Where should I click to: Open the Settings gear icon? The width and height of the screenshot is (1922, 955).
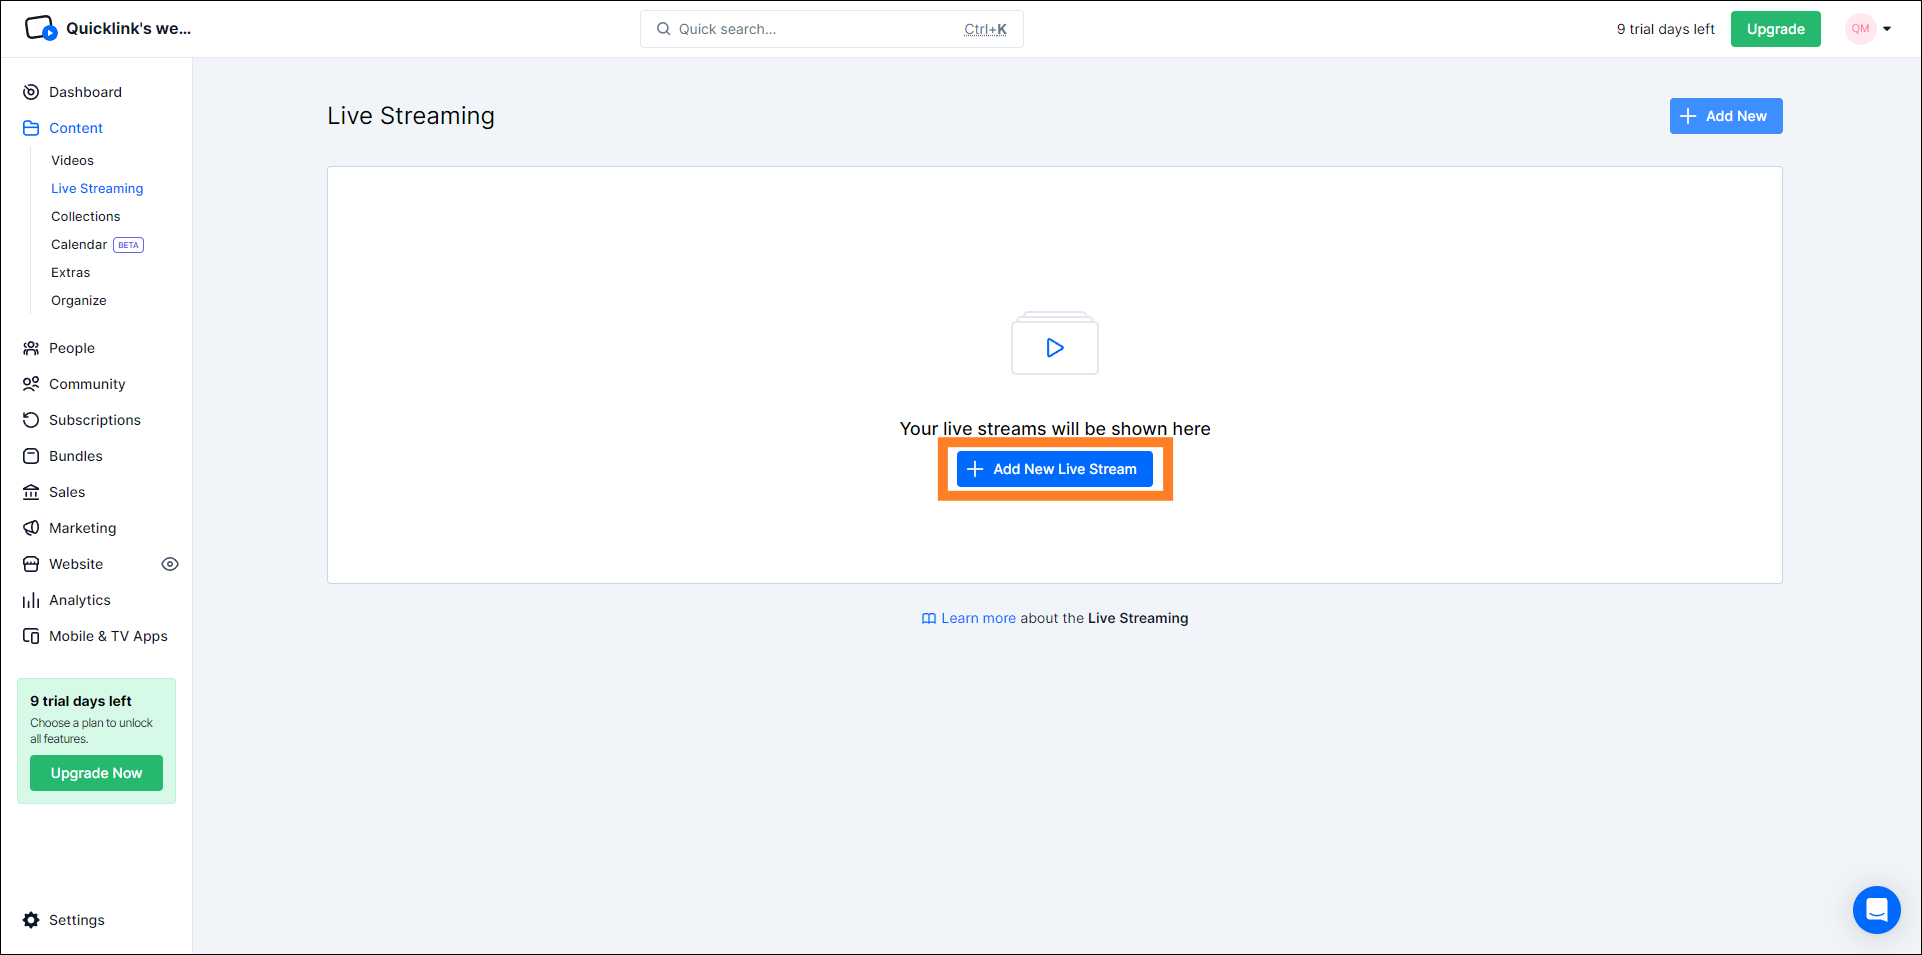point(31,920)
